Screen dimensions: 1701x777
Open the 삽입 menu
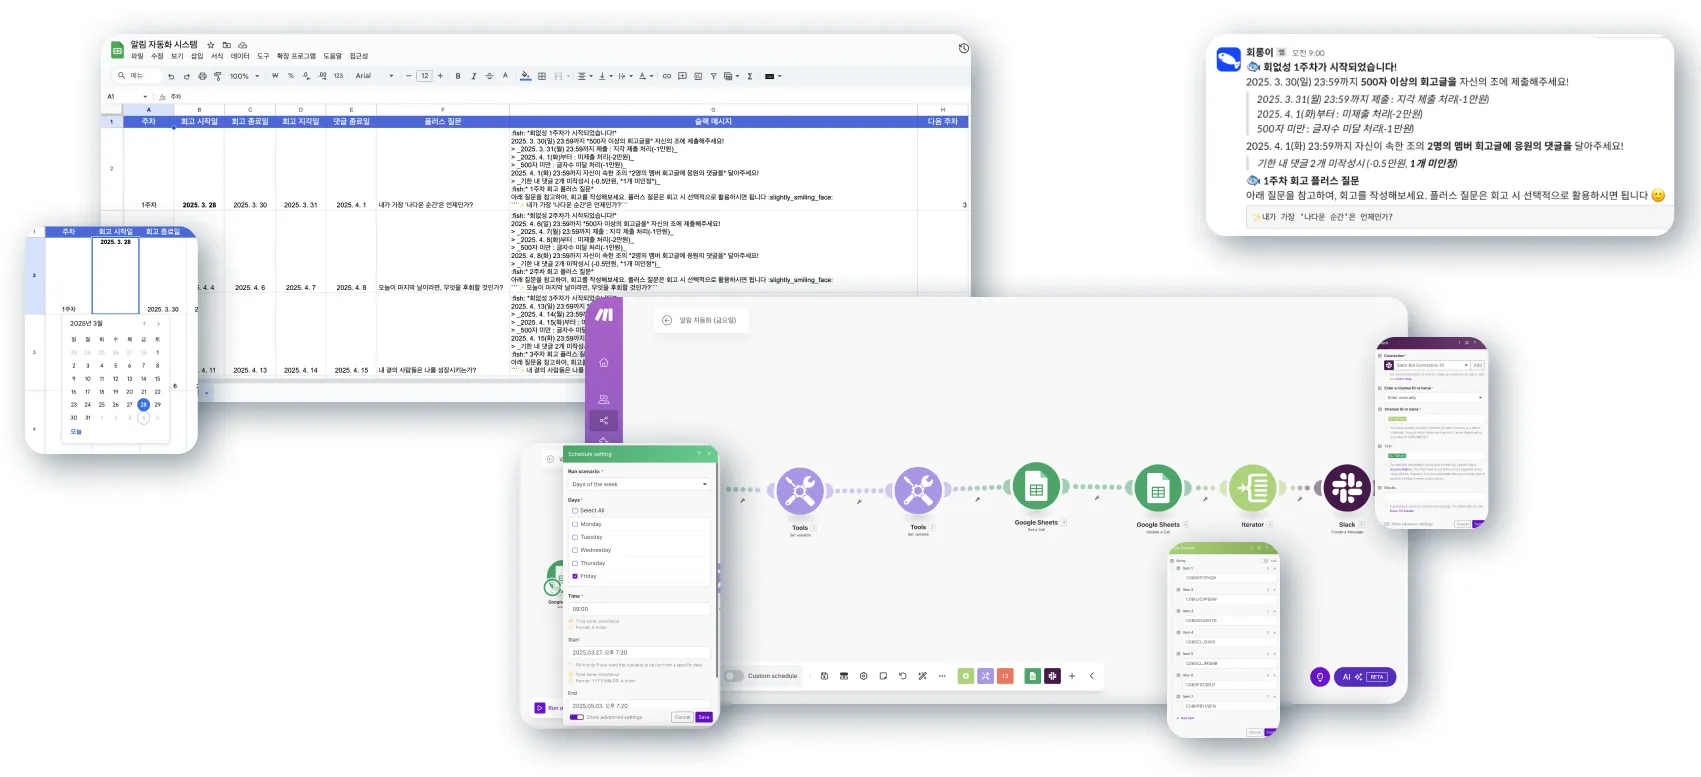(x=197, y=56)
